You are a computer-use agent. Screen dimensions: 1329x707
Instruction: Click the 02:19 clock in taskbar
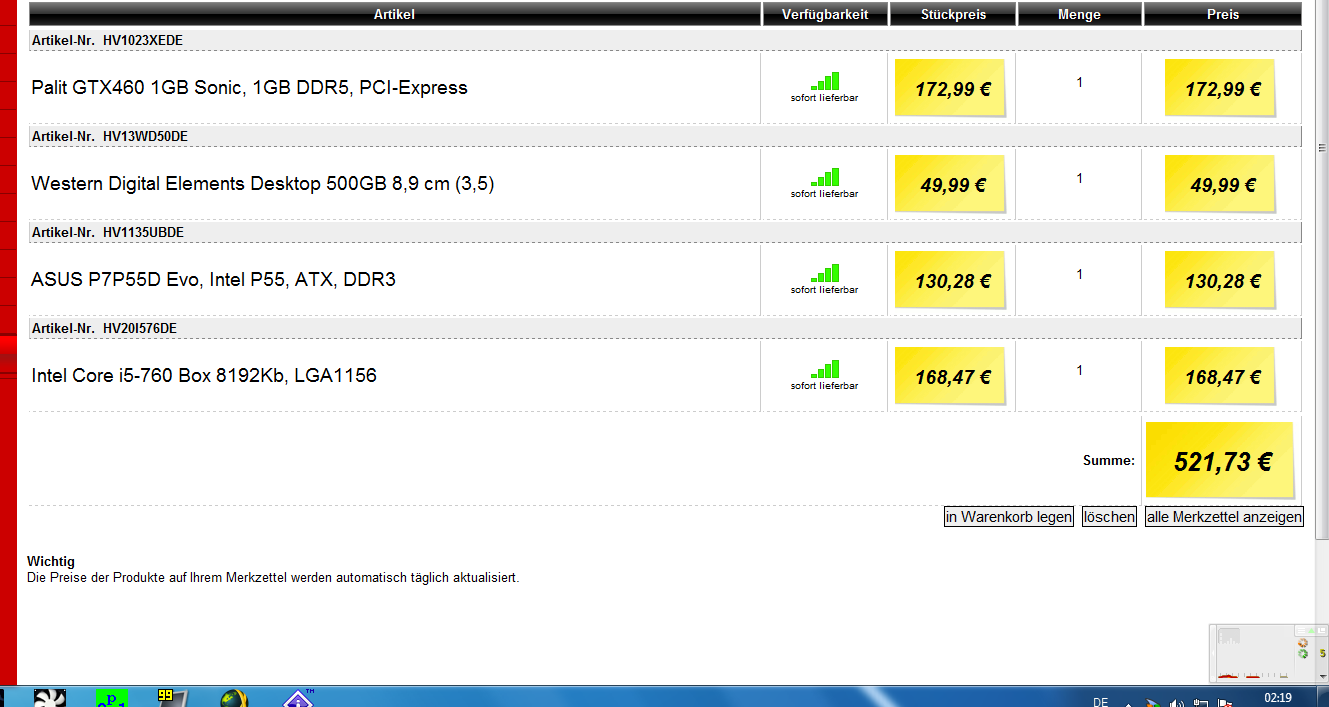point(1278,698)
